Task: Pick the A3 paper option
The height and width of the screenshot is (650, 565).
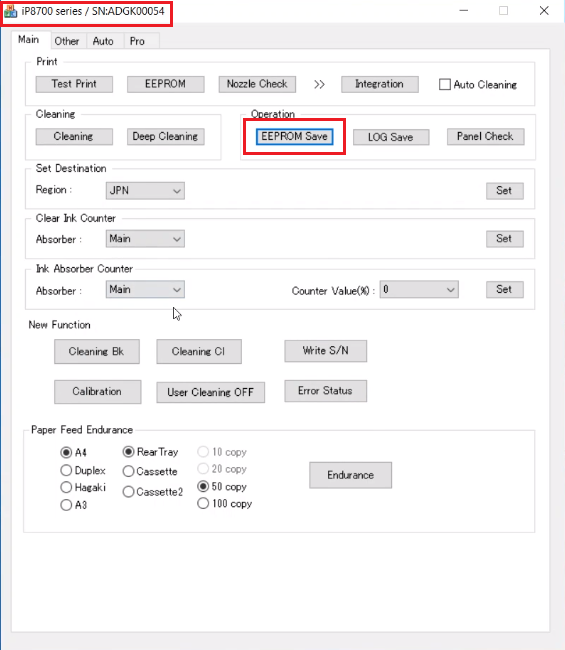Action: click(66, 505)
